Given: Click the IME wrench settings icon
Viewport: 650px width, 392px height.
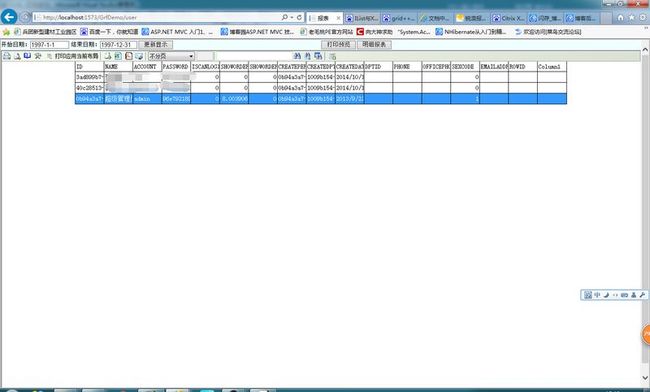Looking at the screenshot, I should click(x=642, y=295).
